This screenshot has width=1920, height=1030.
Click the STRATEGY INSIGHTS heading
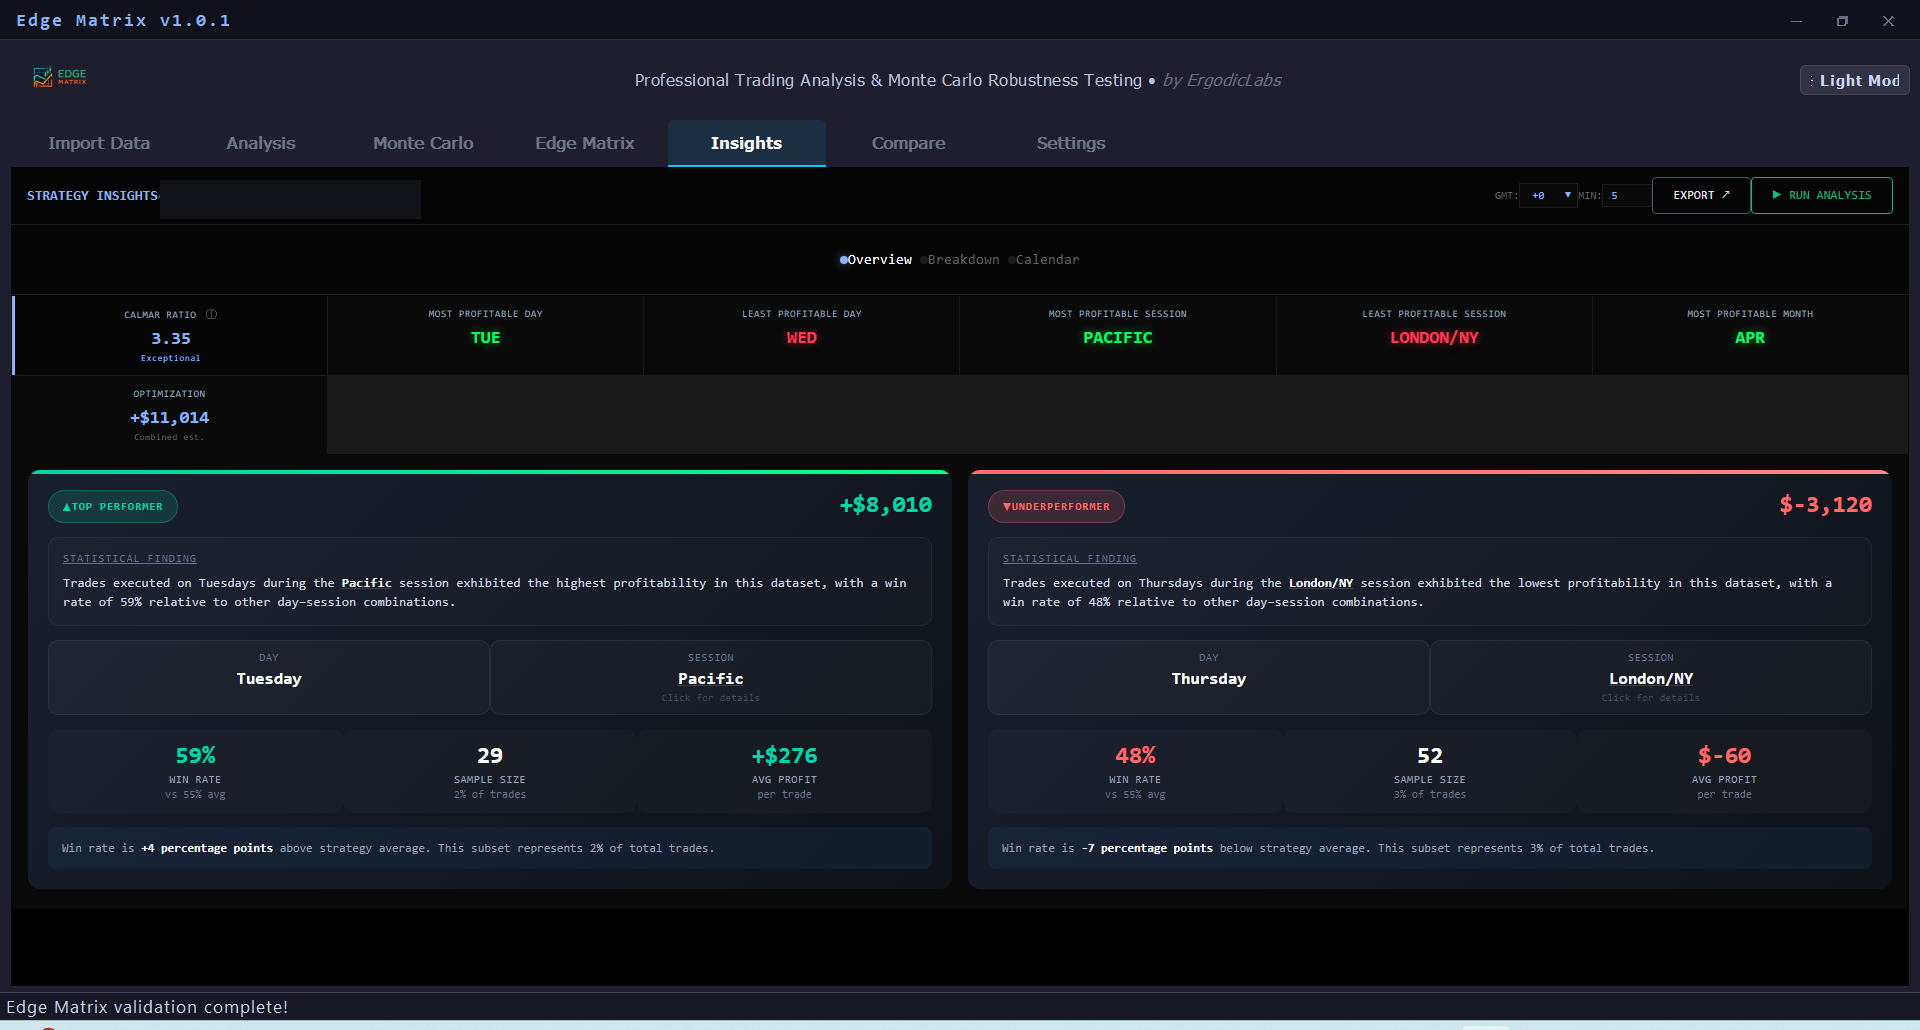click(x=92, y=196)
